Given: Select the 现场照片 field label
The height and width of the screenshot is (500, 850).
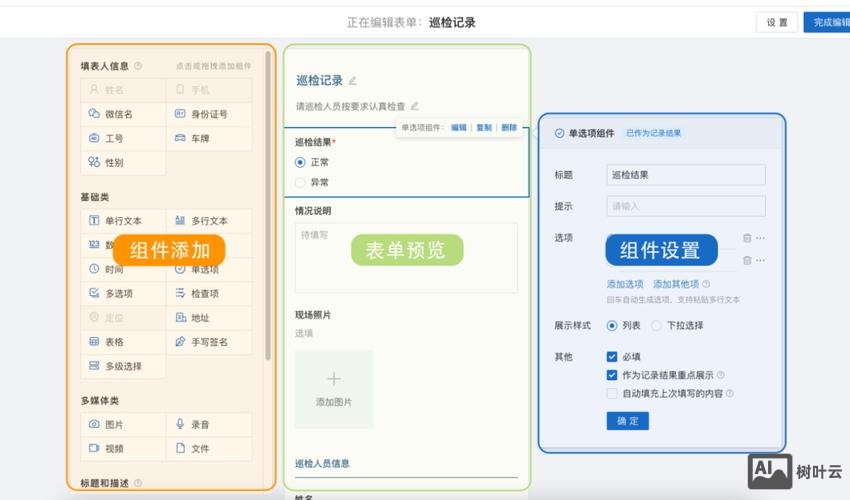Looking at the screenshot, I should pos(313,315).
